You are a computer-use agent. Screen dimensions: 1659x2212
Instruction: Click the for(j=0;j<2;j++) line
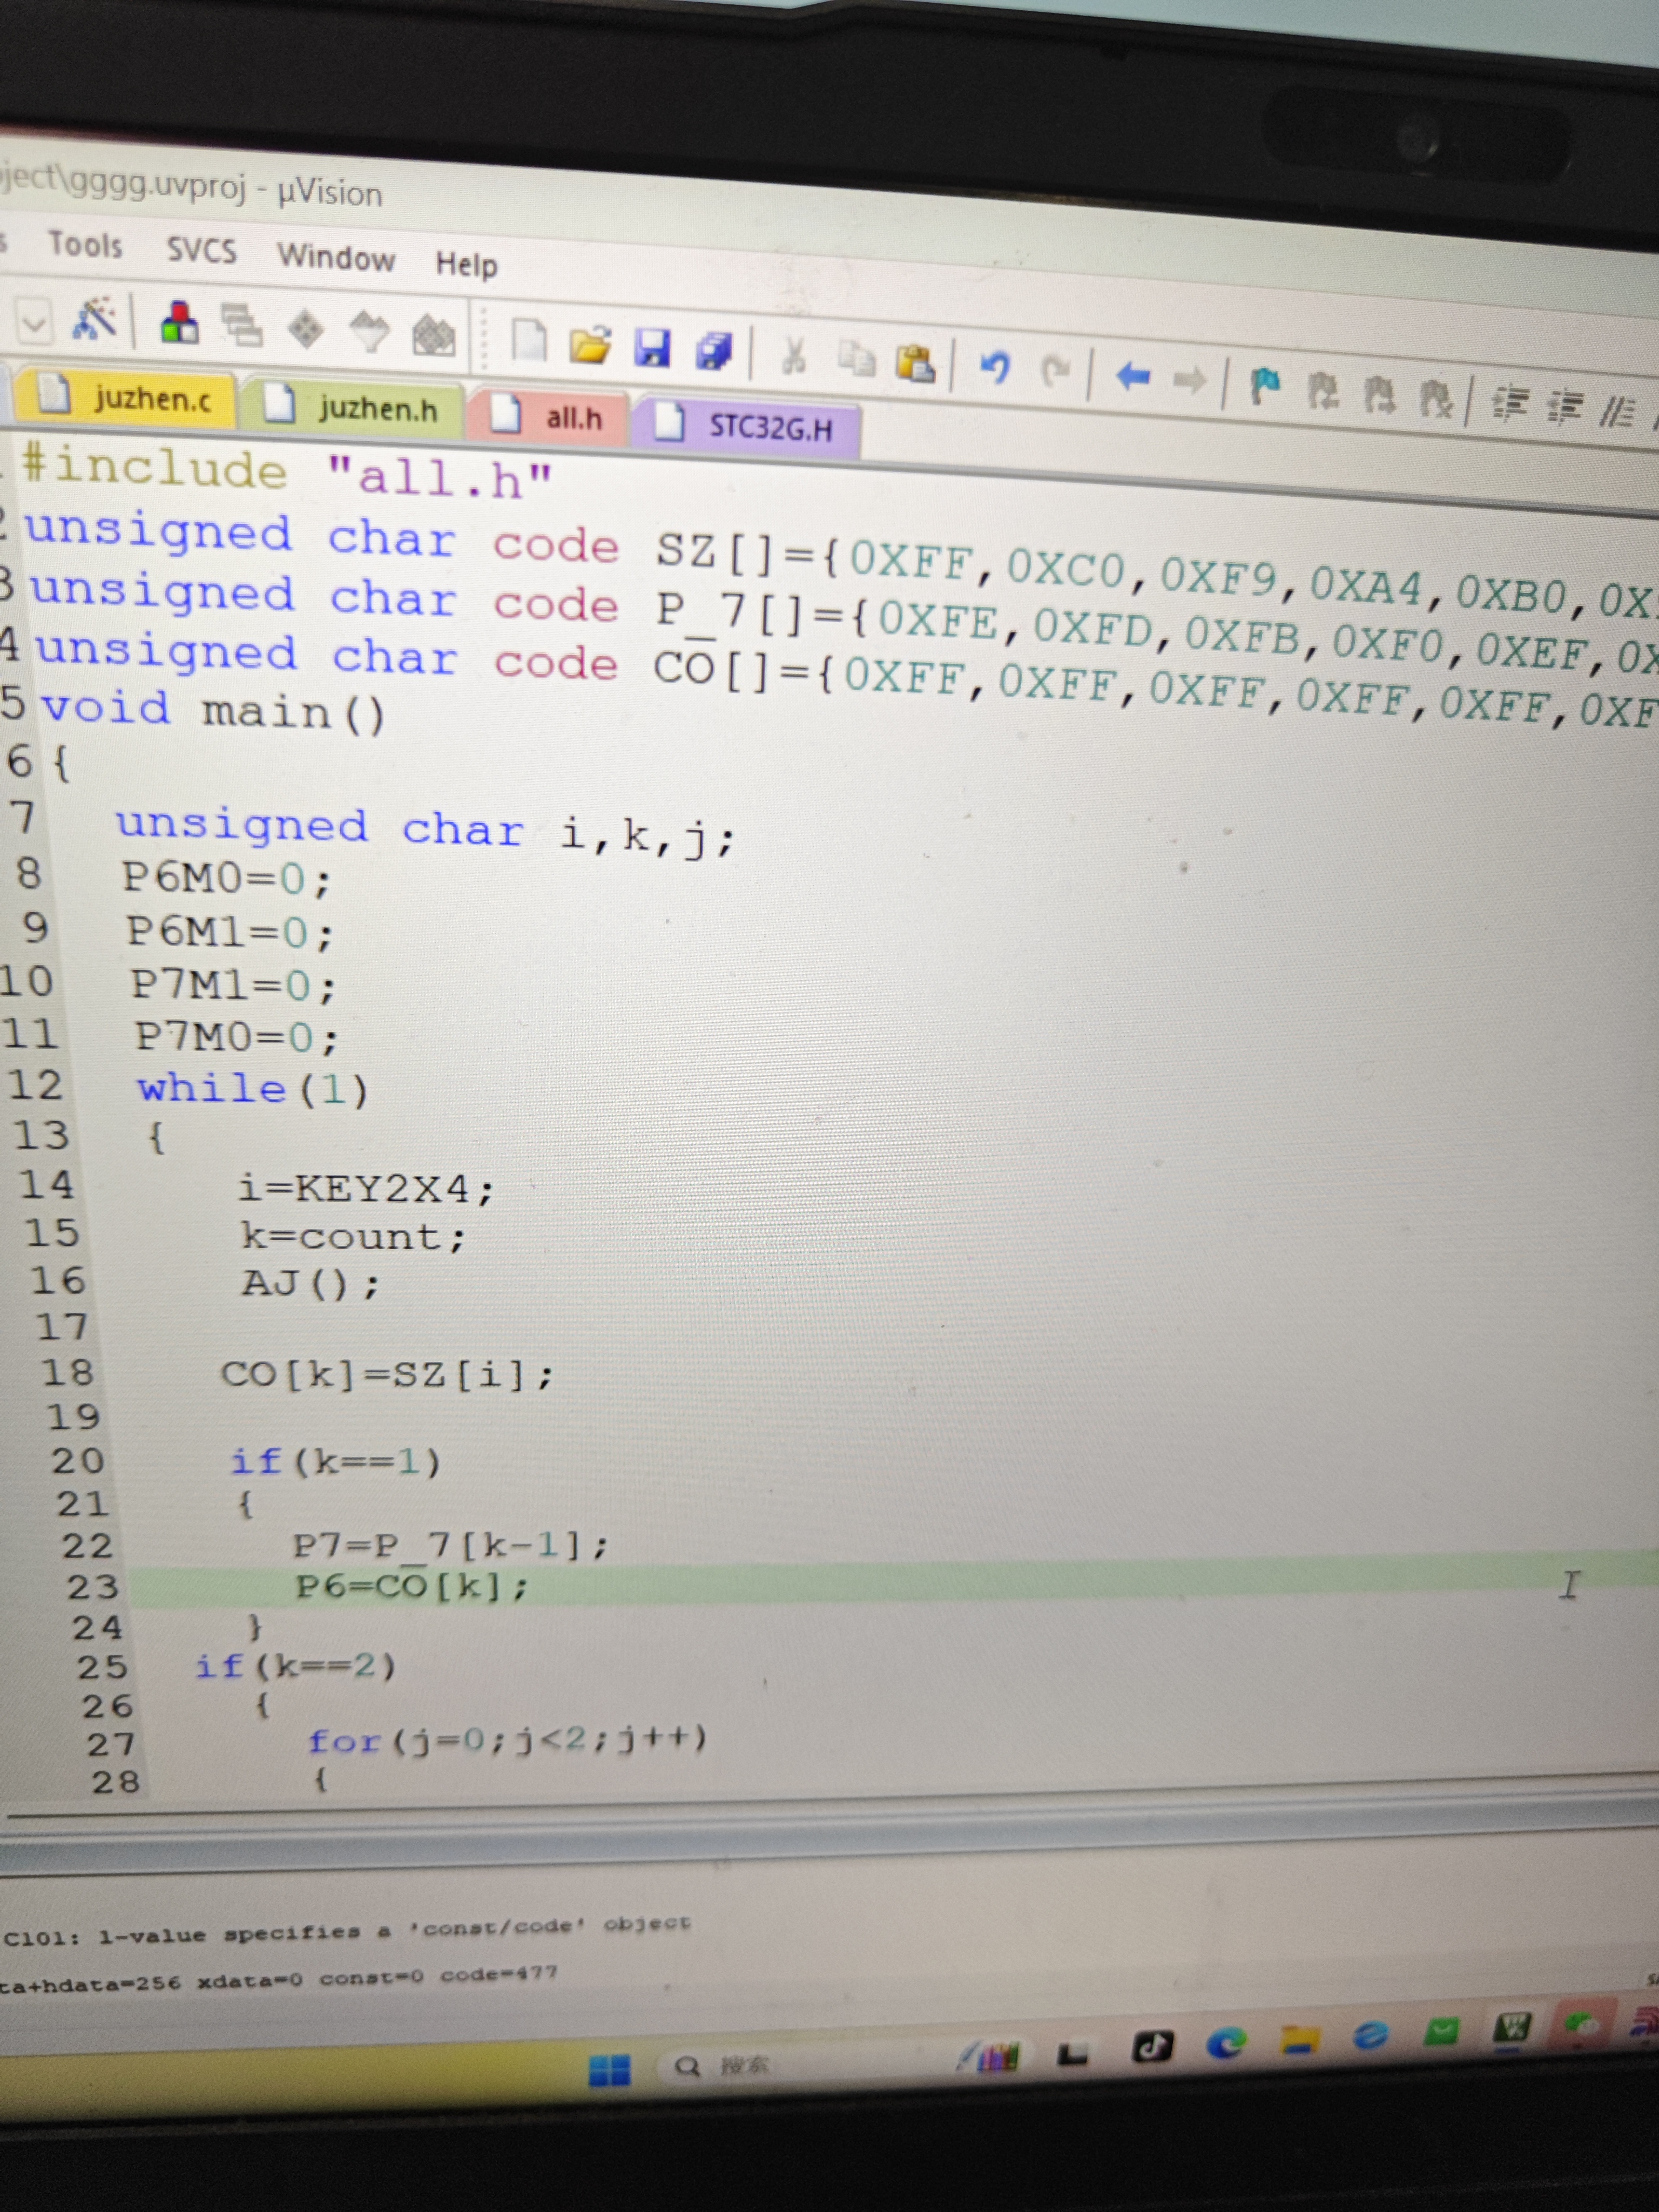coord(508,1740)
